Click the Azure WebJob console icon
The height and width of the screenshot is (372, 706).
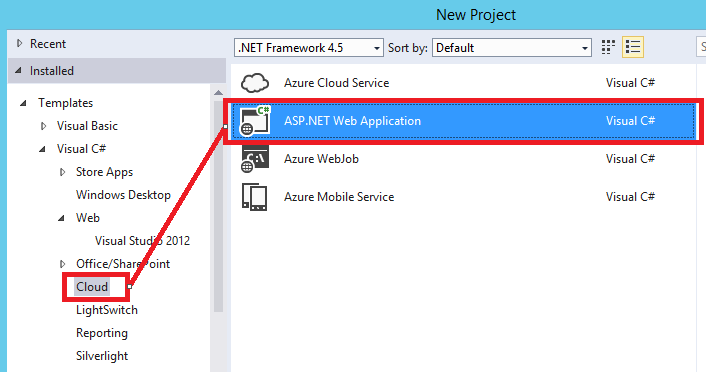click(255, 159)
